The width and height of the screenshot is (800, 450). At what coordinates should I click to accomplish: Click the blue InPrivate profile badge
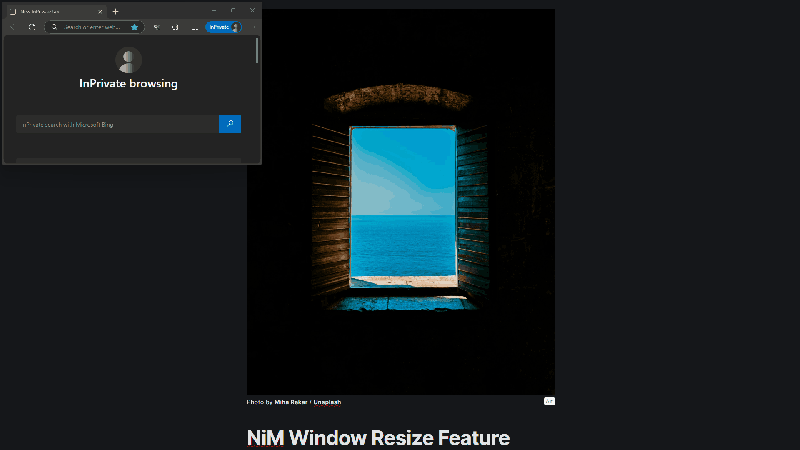[x=223, y=27]
